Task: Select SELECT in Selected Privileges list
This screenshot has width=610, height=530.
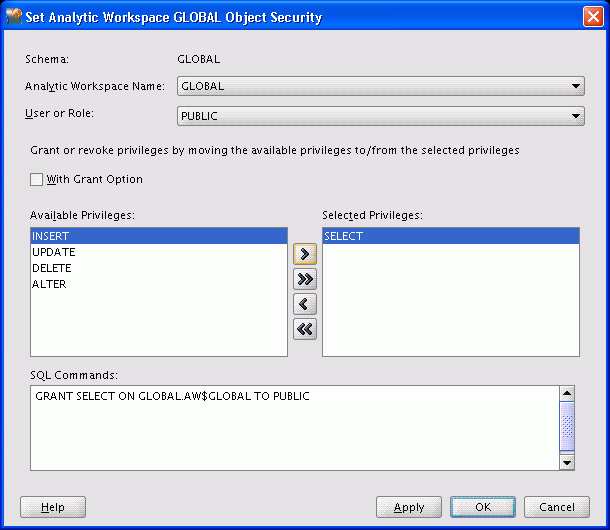Action: click(451, 236)
